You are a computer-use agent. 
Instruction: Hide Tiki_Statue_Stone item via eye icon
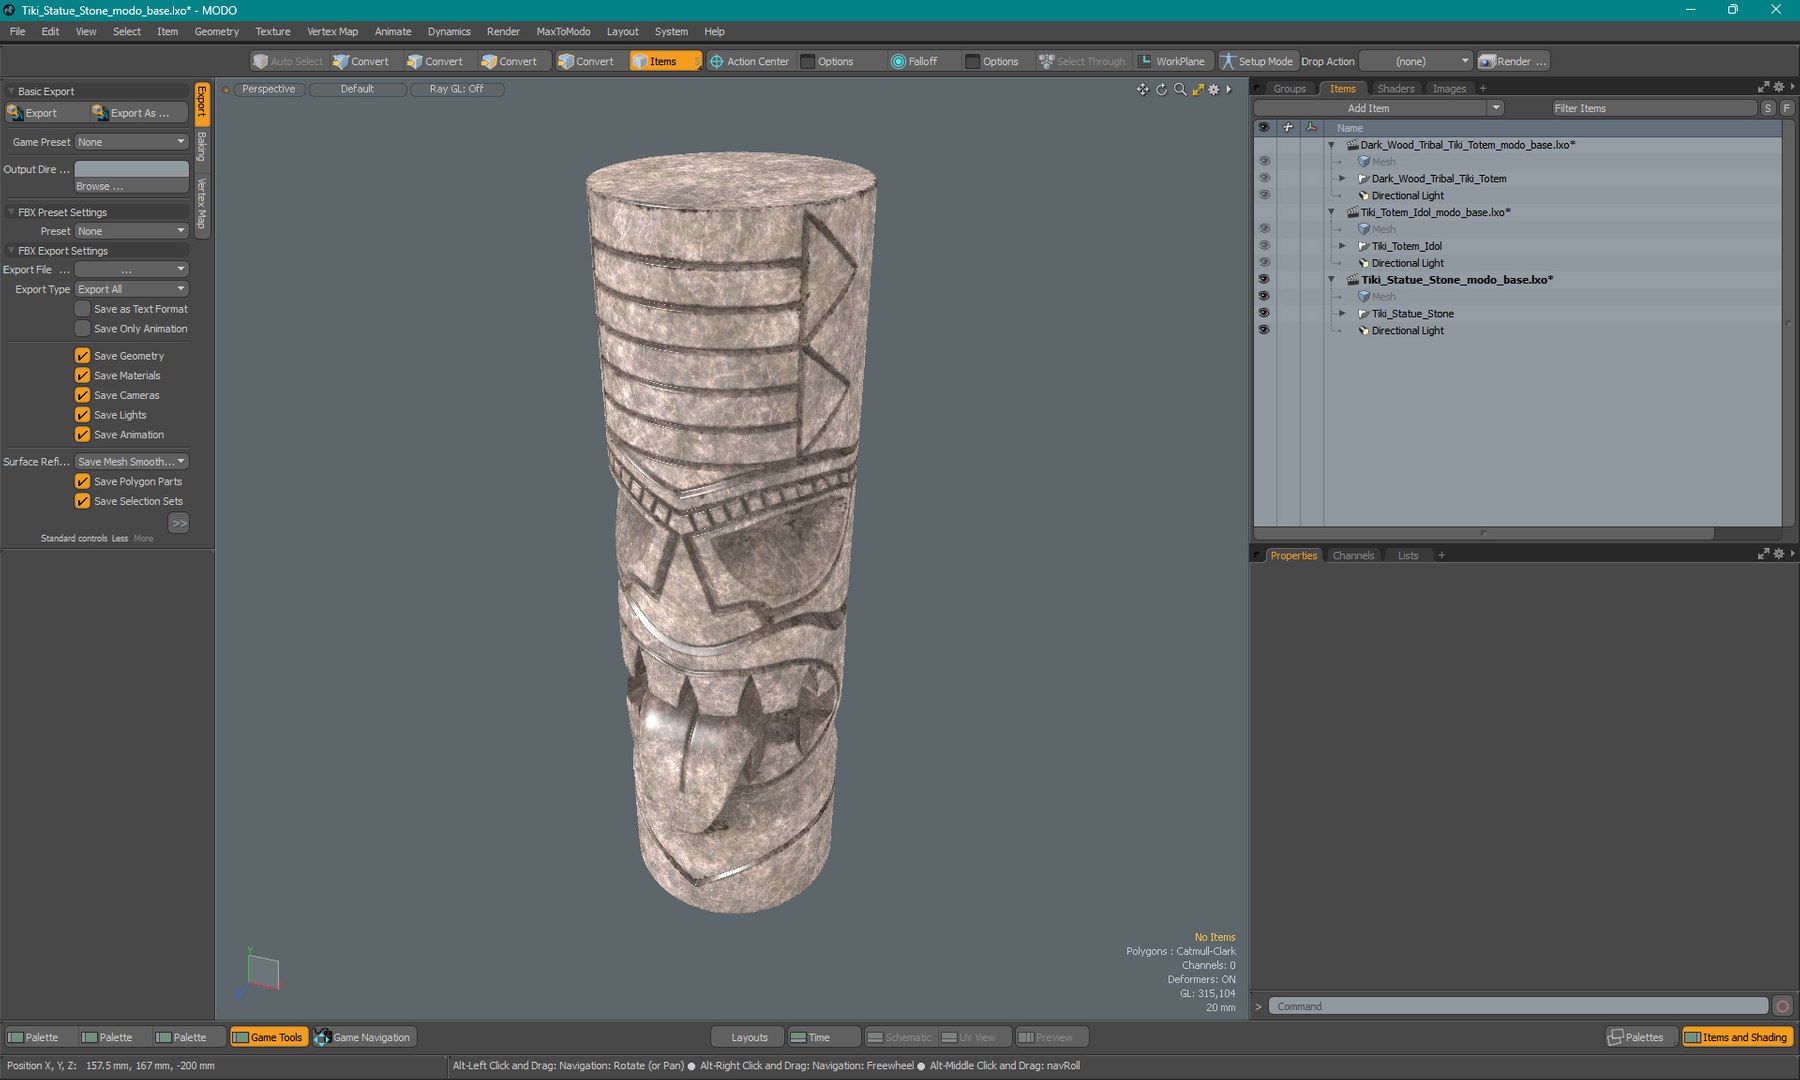point(1264,313)
